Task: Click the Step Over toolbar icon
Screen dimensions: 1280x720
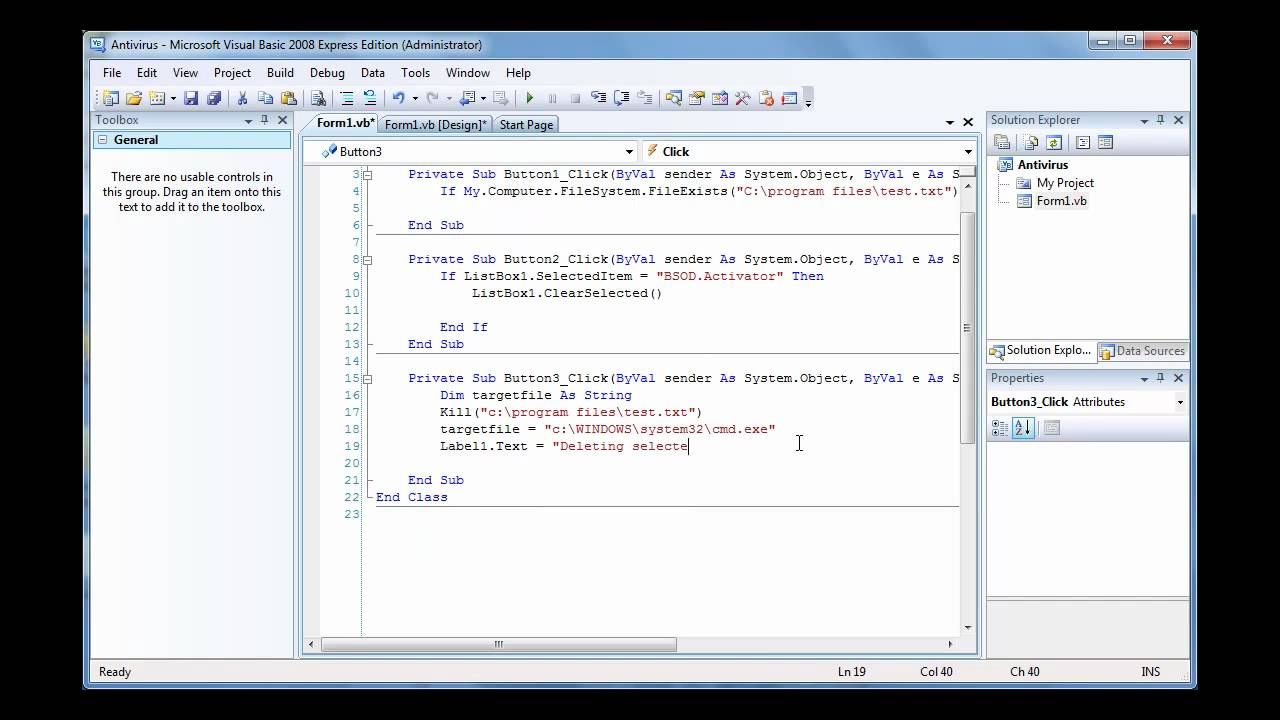Action: [620, 98]
